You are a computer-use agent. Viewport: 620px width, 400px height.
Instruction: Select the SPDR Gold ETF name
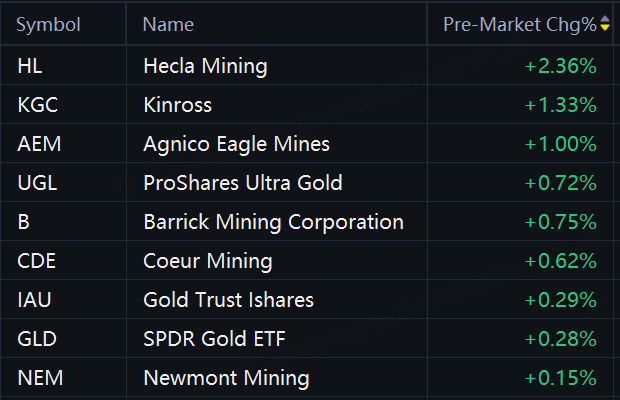click(214, 339)
